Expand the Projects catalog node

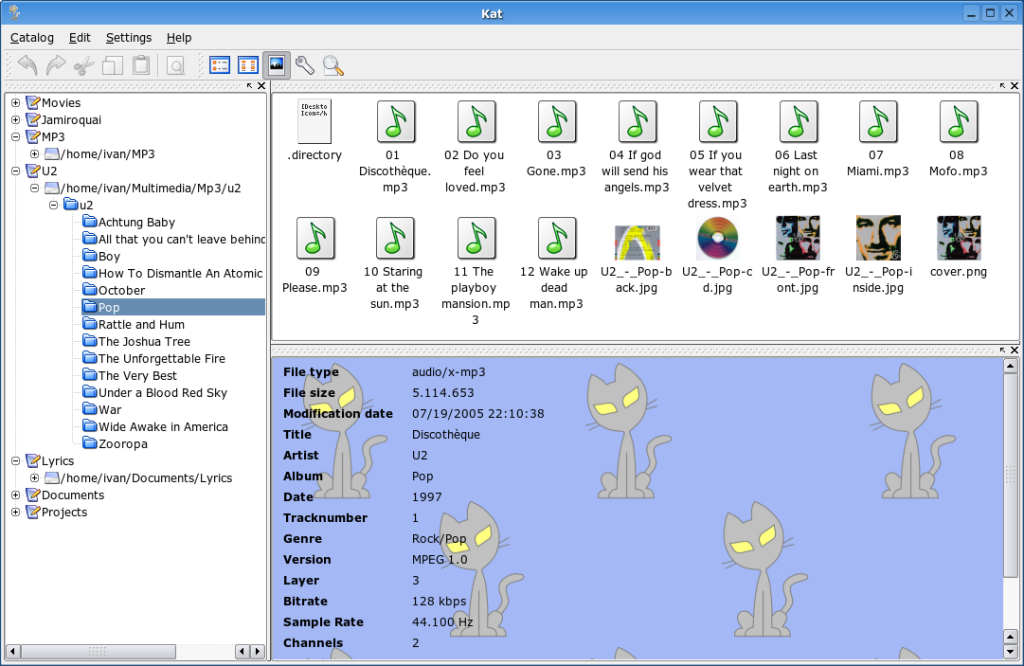pos(16,512)
